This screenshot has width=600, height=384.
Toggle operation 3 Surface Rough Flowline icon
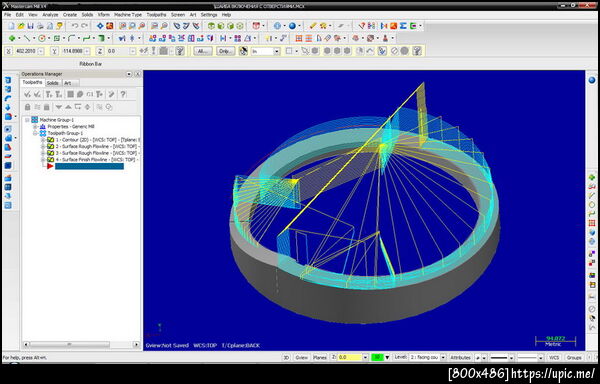[x=50, y=153]
